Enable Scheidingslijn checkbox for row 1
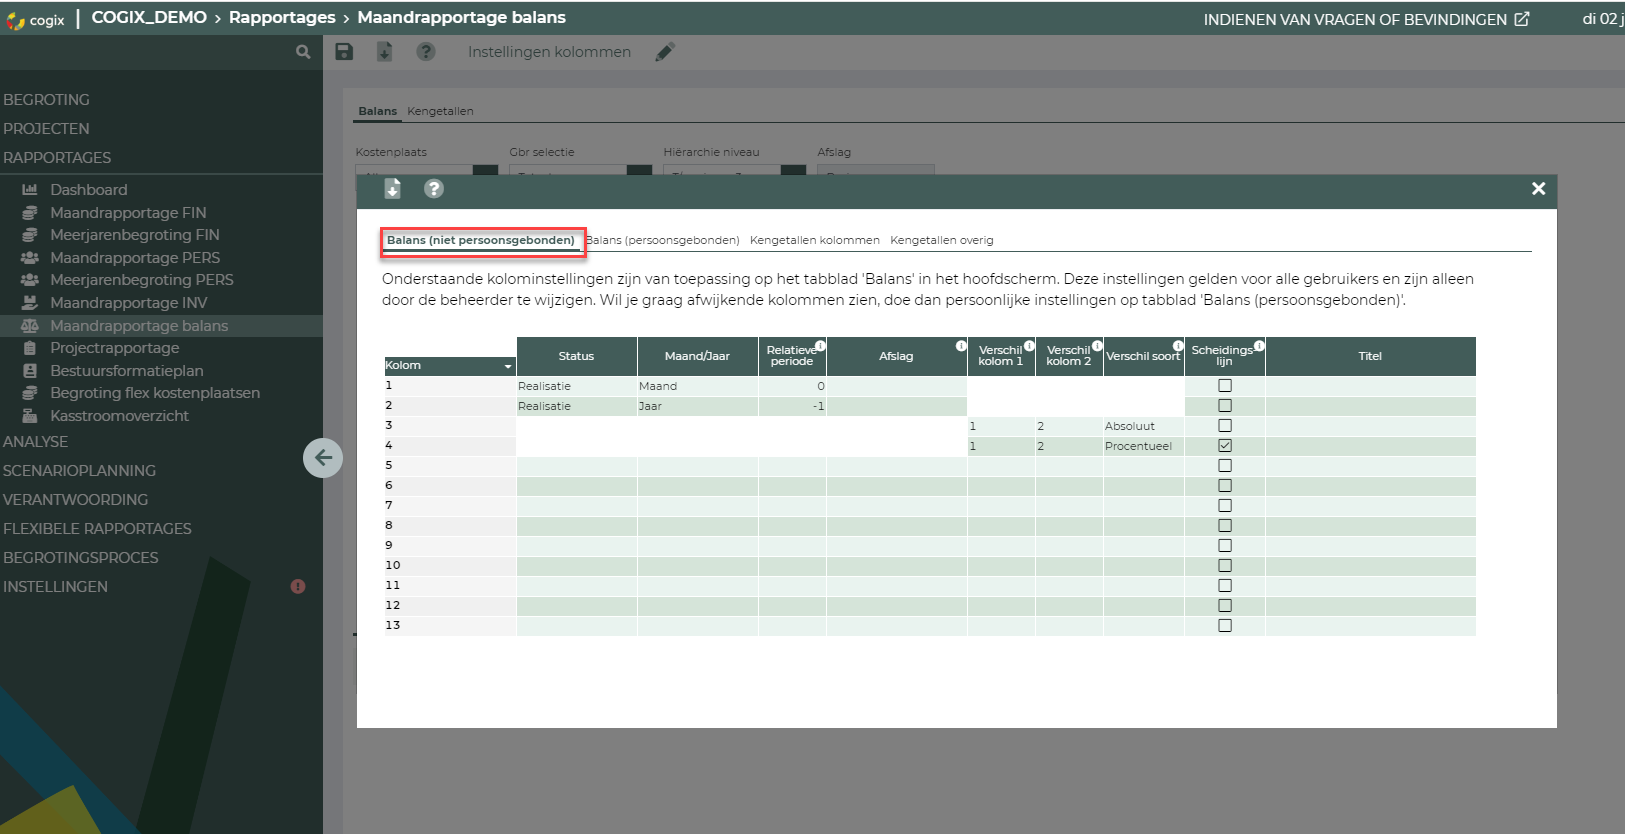 [x=1225, y=386]
